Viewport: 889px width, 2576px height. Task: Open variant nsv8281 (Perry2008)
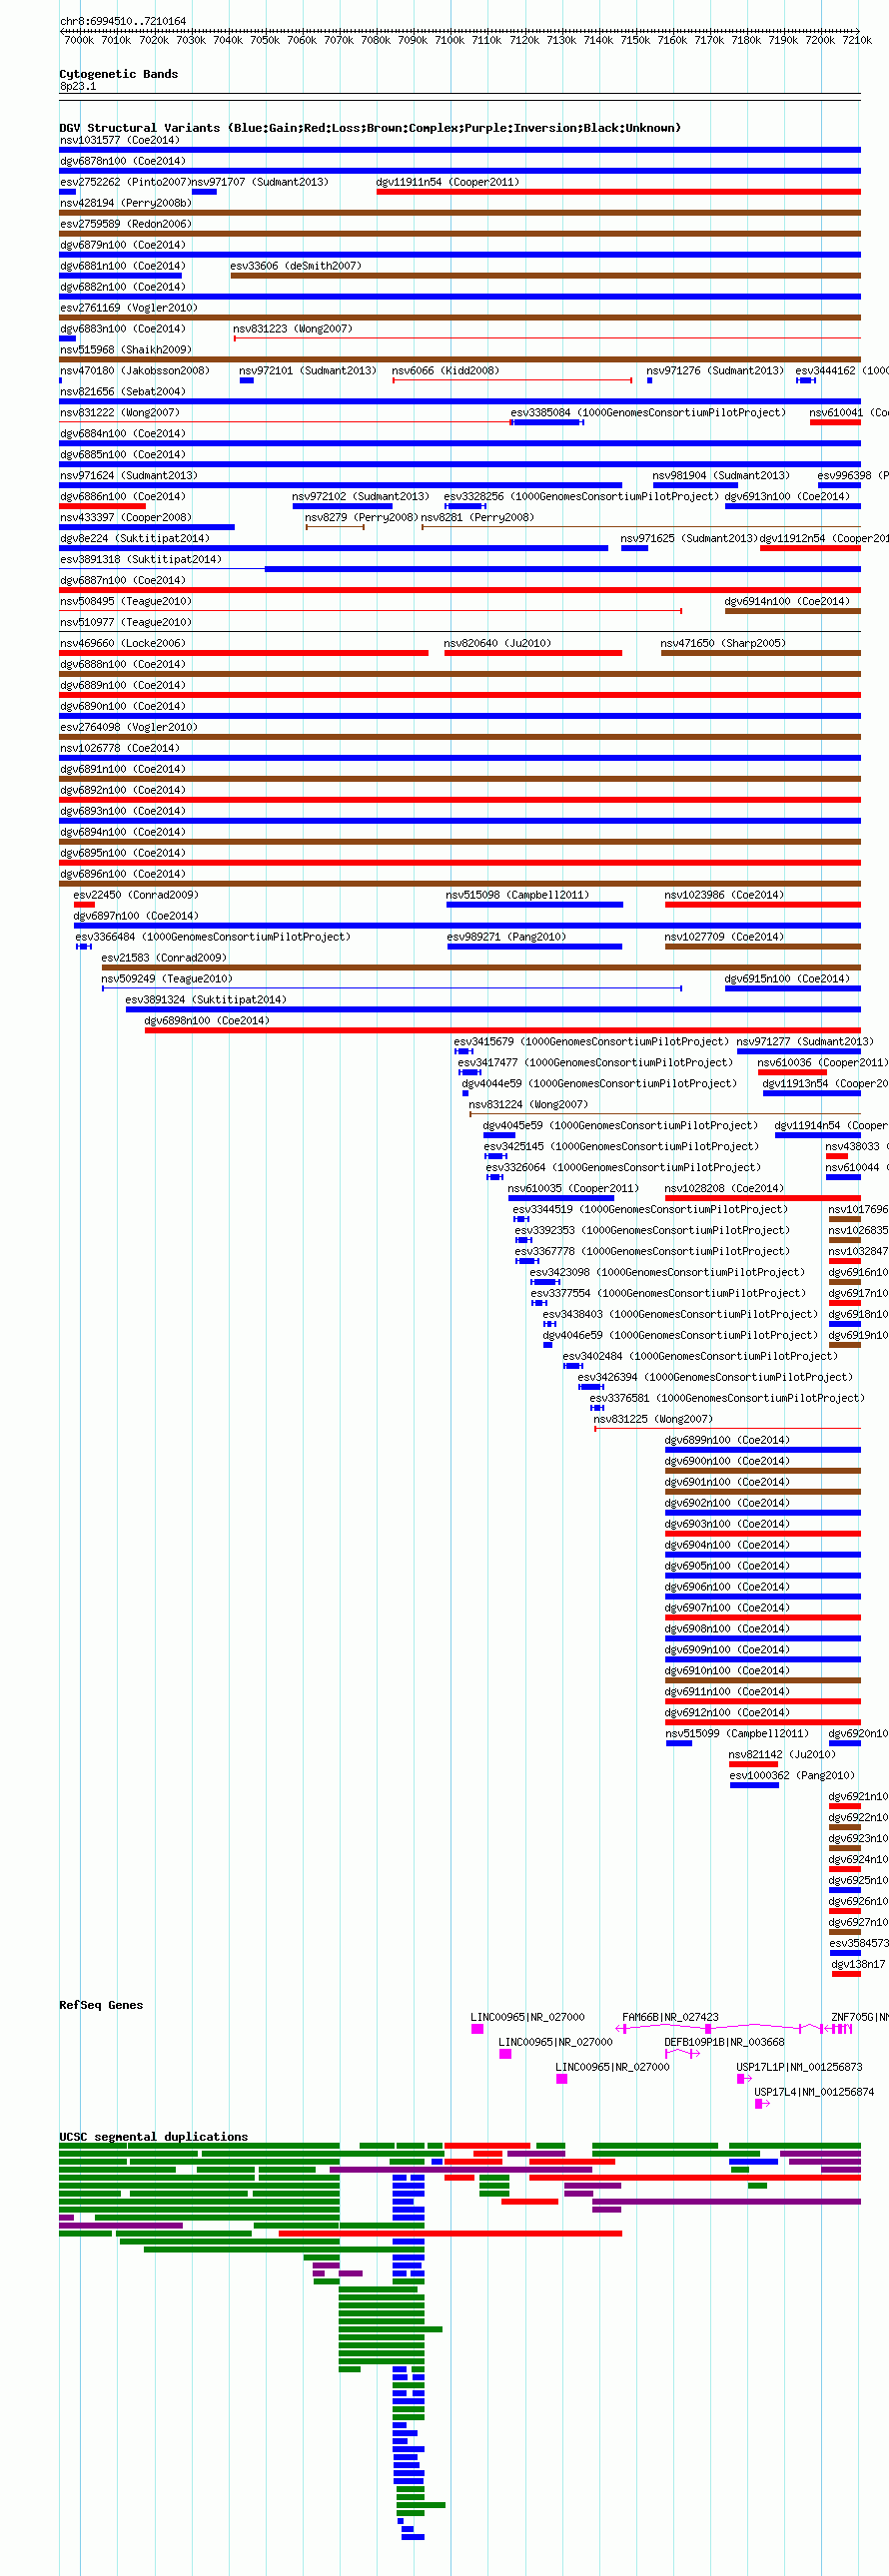(478, 518)
